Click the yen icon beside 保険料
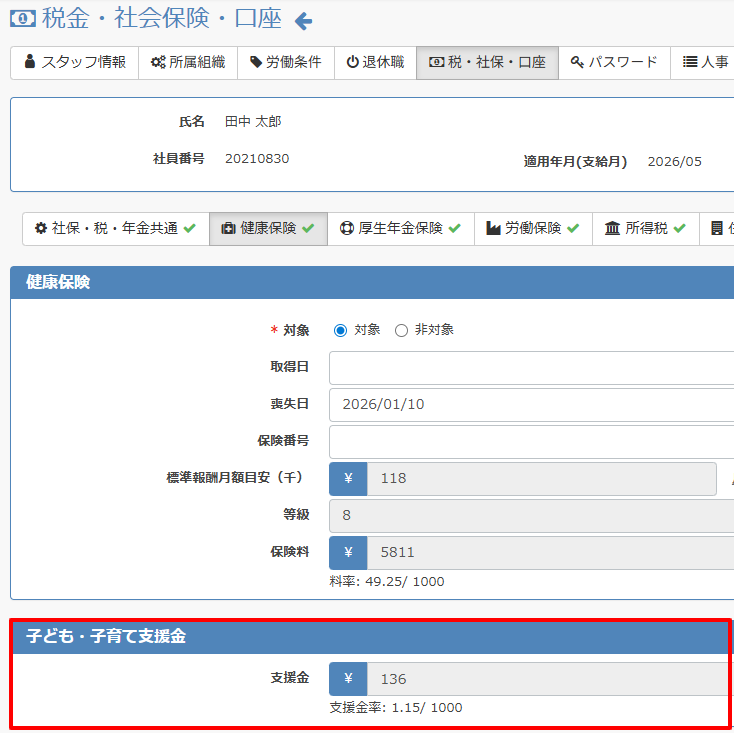The height and width of the screenshot is (733, 734). [x=348, y=552]
